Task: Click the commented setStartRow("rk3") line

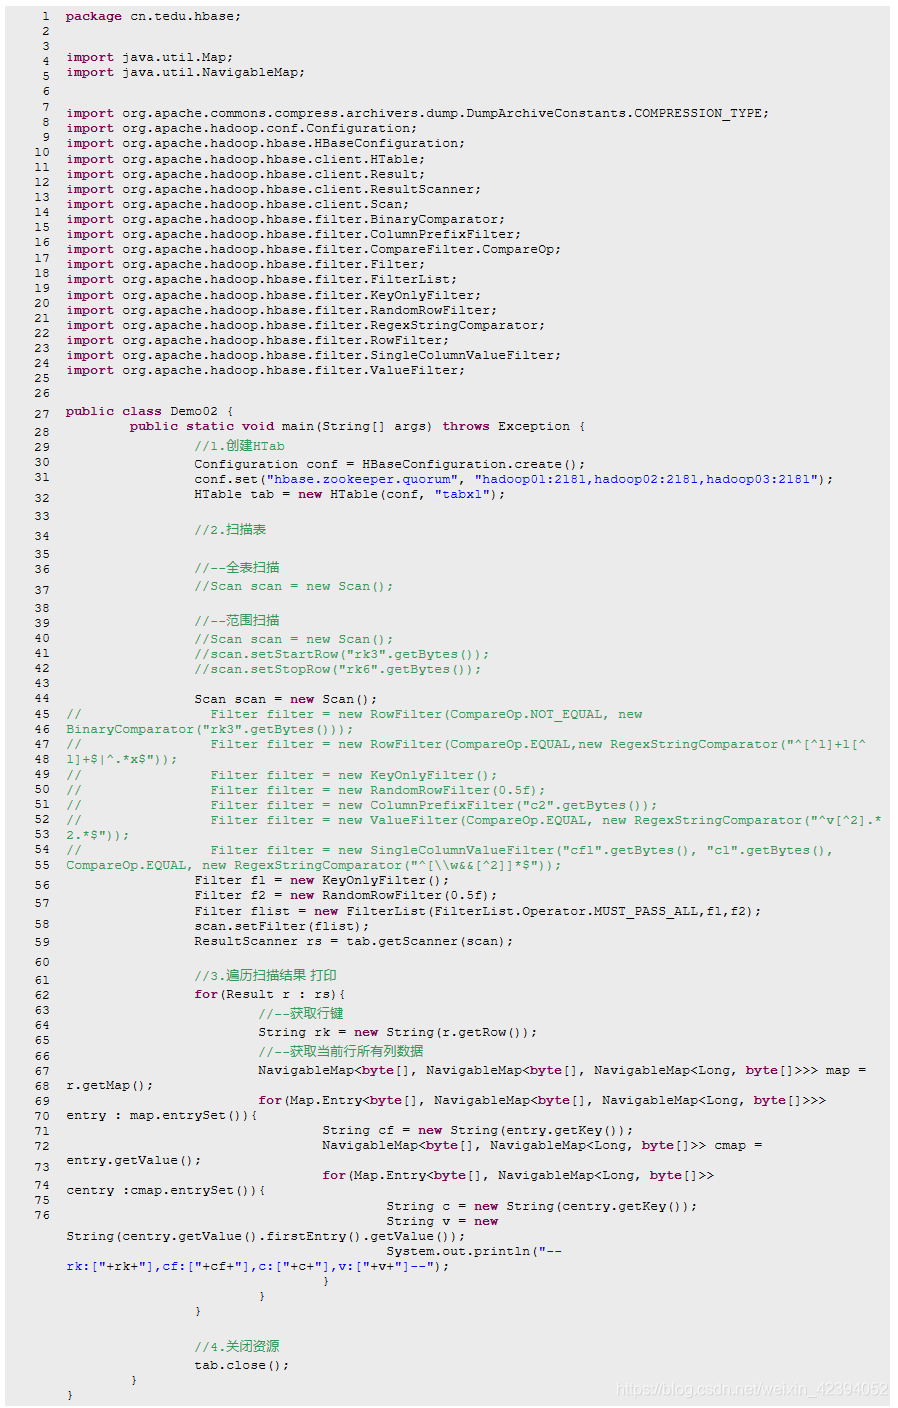Action: coord(342,654)
